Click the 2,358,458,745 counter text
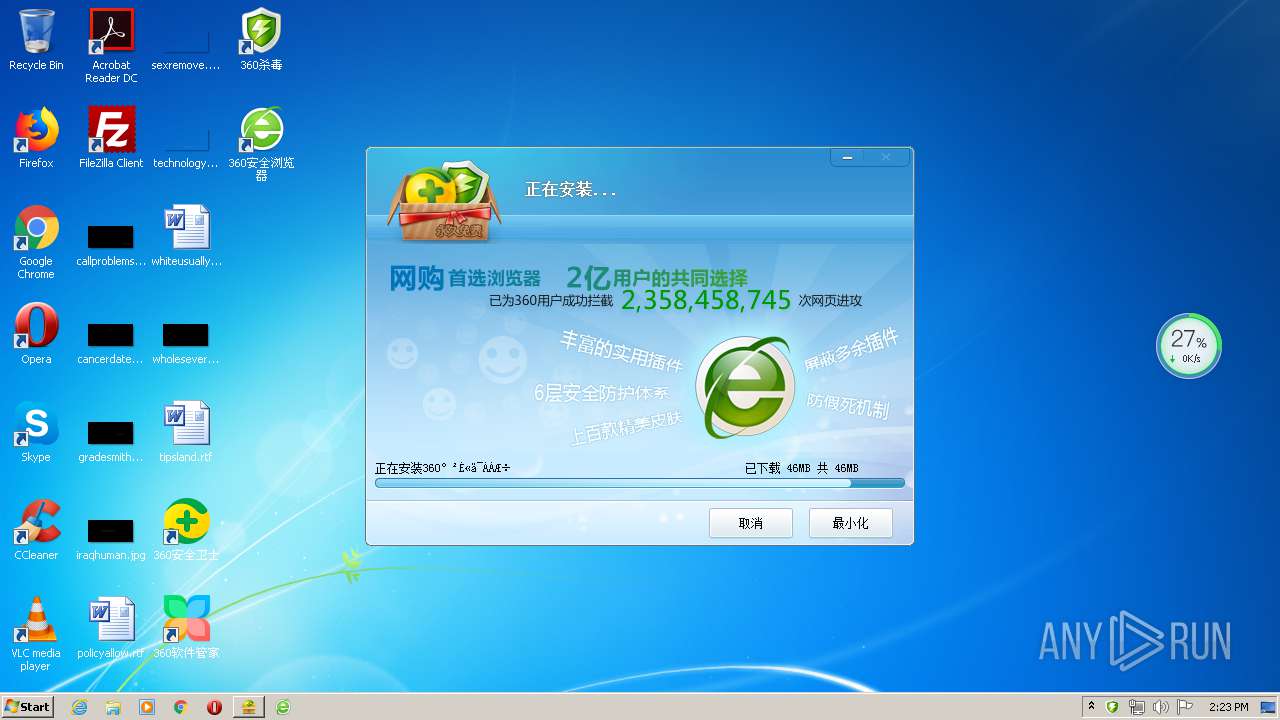The image size is (1280, 720). coord(706,300)
